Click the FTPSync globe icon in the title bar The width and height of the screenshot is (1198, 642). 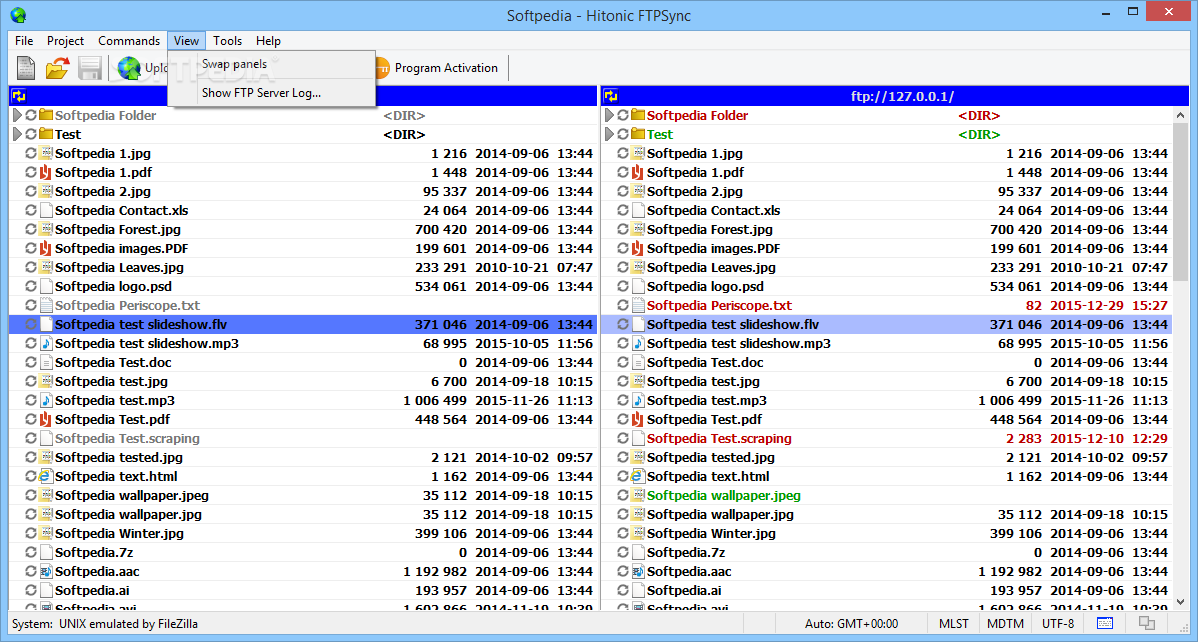tap(18, 15)
